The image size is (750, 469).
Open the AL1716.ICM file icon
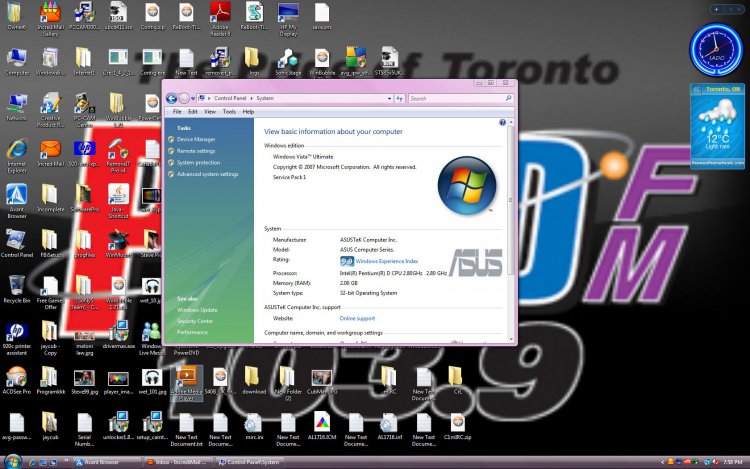coord(322,425)
